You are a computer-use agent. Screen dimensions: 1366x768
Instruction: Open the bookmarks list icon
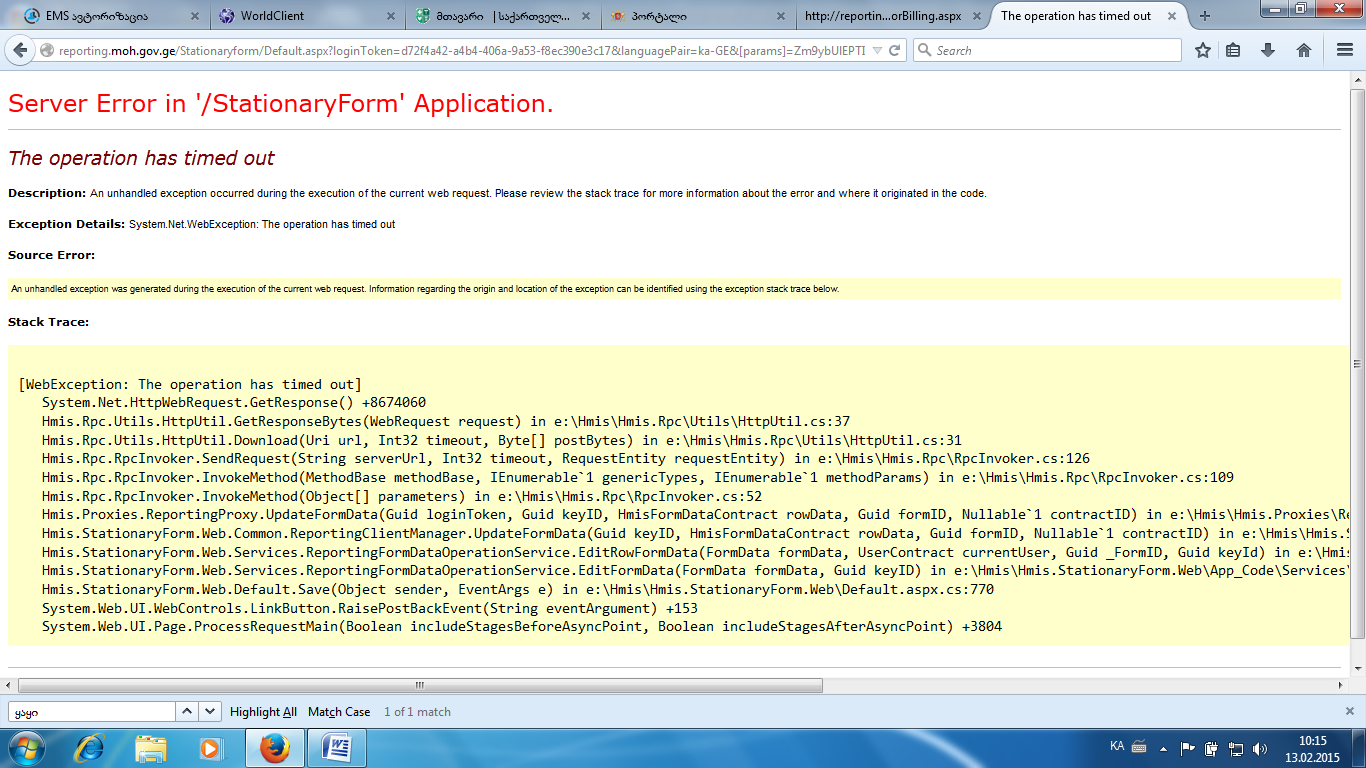[1234, 50]
